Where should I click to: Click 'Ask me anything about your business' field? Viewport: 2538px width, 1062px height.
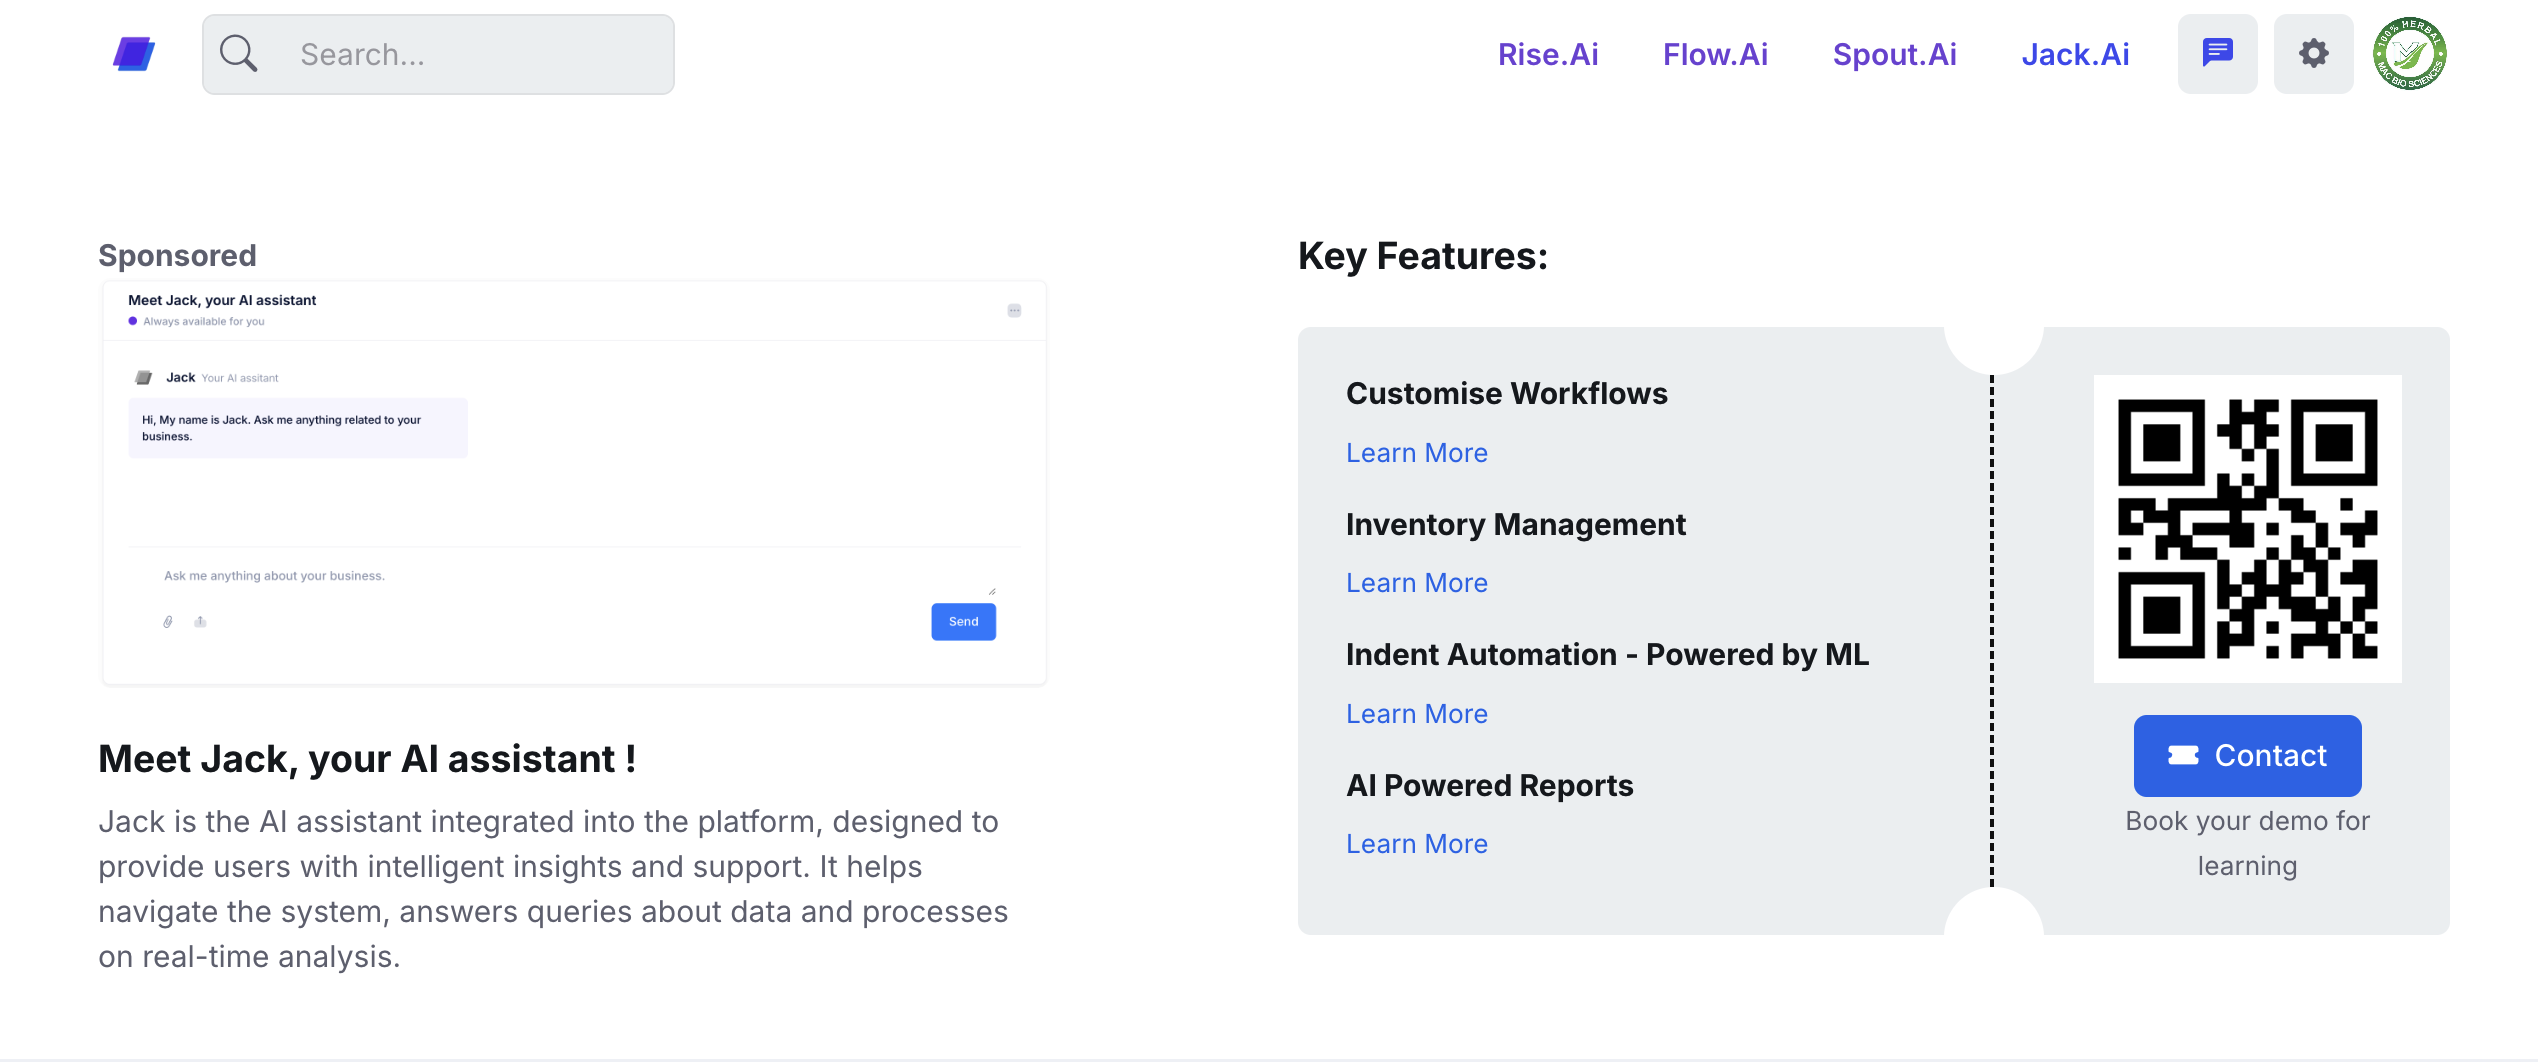574,576
